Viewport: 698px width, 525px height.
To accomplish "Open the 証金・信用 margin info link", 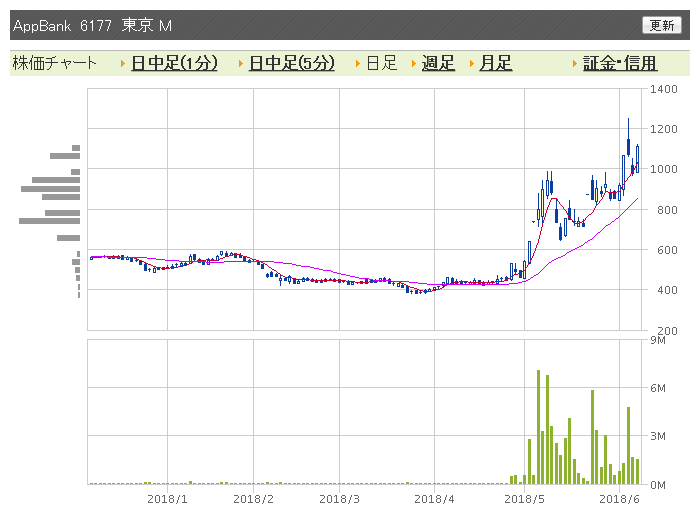I will tap(620, 63).
